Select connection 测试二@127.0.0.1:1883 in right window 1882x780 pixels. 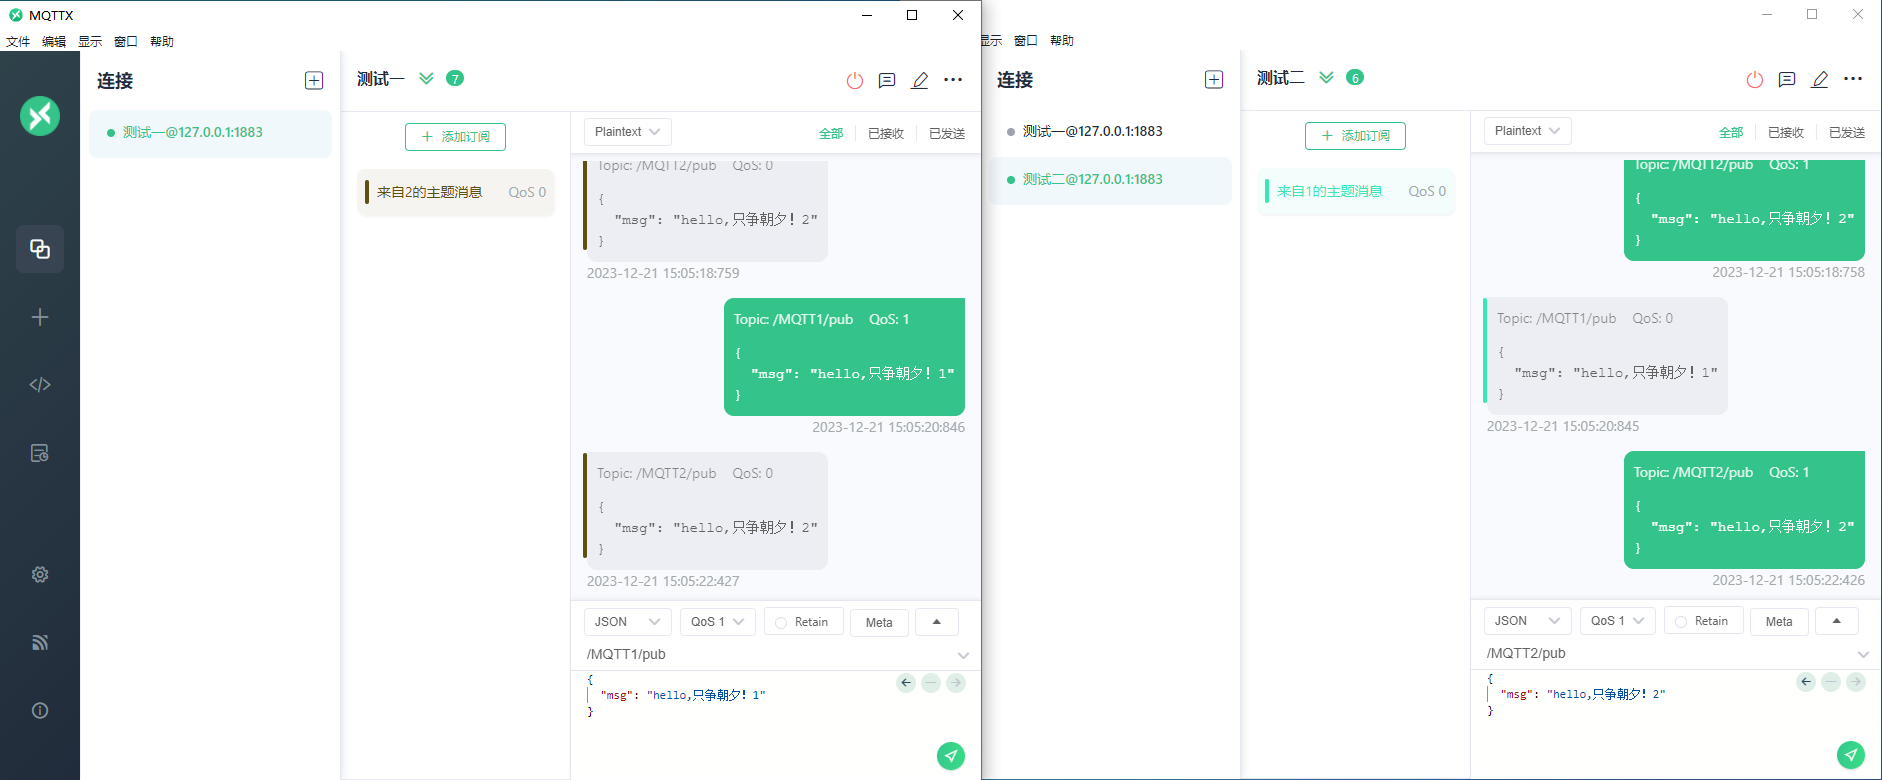pos(1110,180)
